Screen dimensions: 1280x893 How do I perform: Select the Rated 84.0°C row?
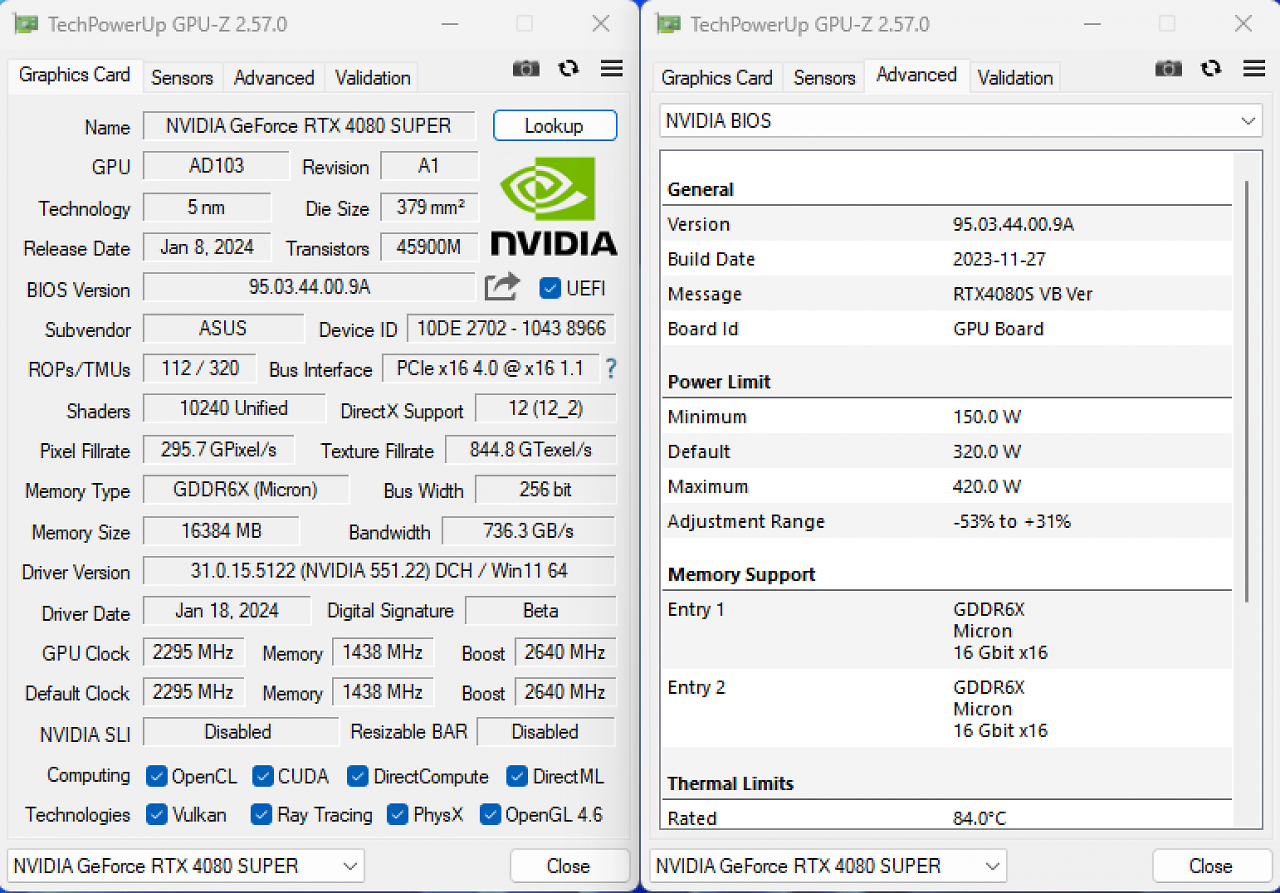click(x=946, y=815)
